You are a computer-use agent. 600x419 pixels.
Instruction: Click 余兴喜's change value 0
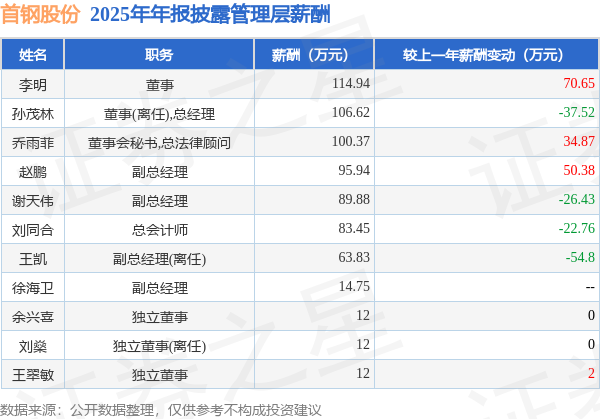(591, 315)
